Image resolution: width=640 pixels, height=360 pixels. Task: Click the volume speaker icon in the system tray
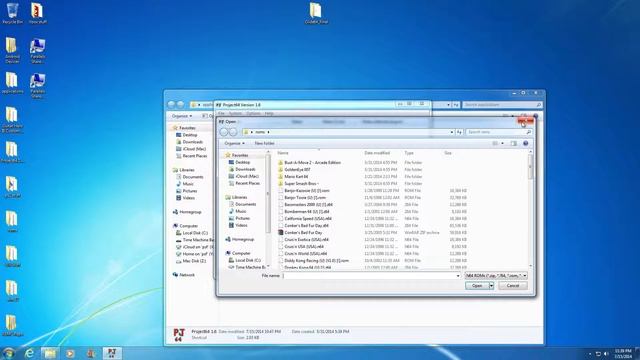(606, 353)
